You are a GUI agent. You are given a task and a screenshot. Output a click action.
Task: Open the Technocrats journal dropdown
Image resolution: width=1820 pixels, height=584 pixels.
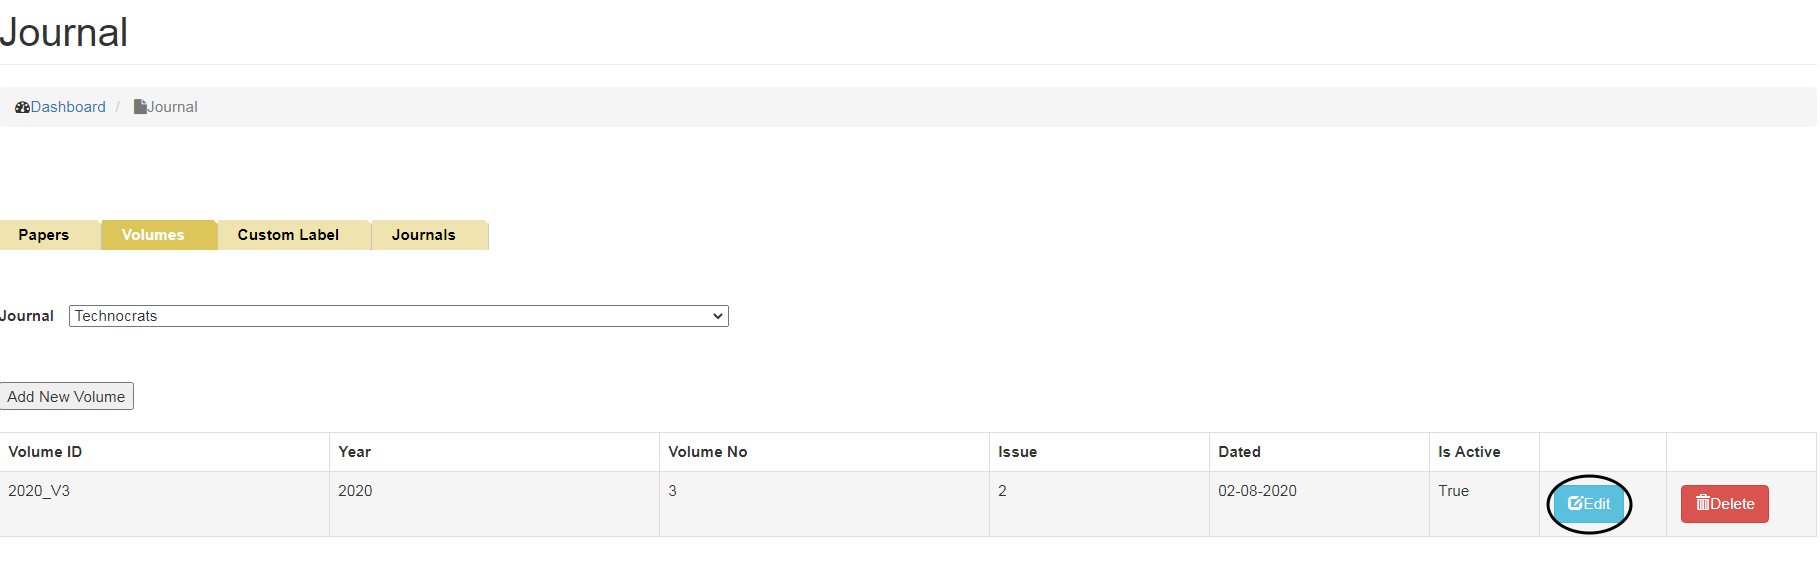coord(398,316)
